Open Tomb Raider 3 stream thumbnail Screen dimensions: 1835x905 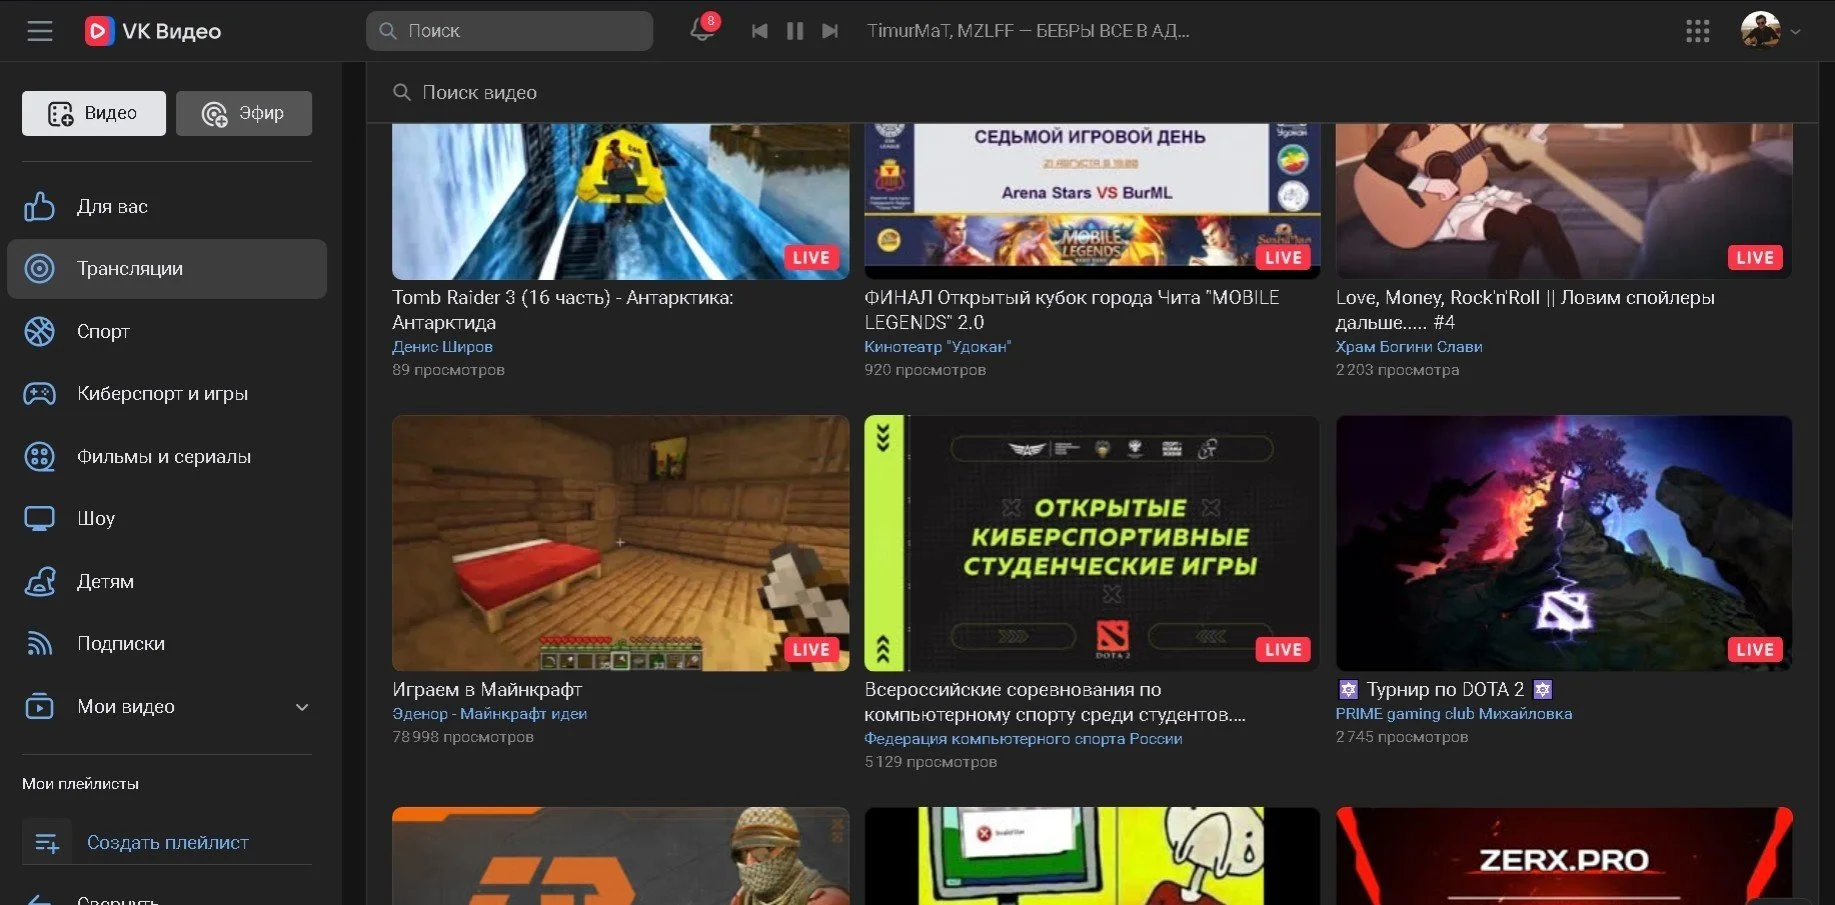pos(620,201)
